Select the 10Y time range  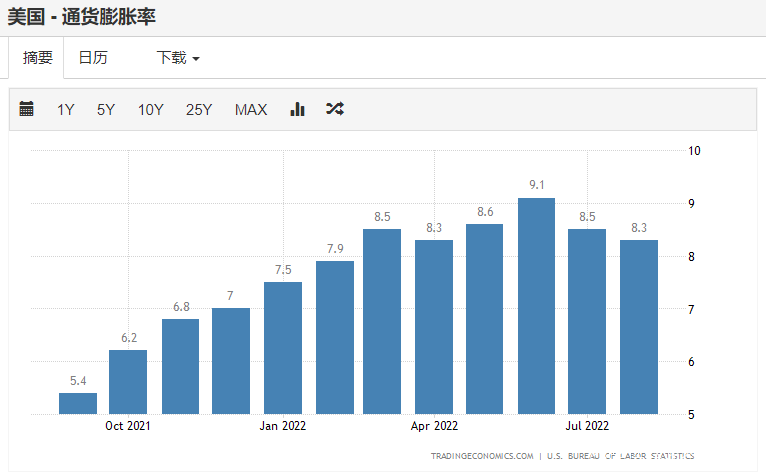point(150,109)
